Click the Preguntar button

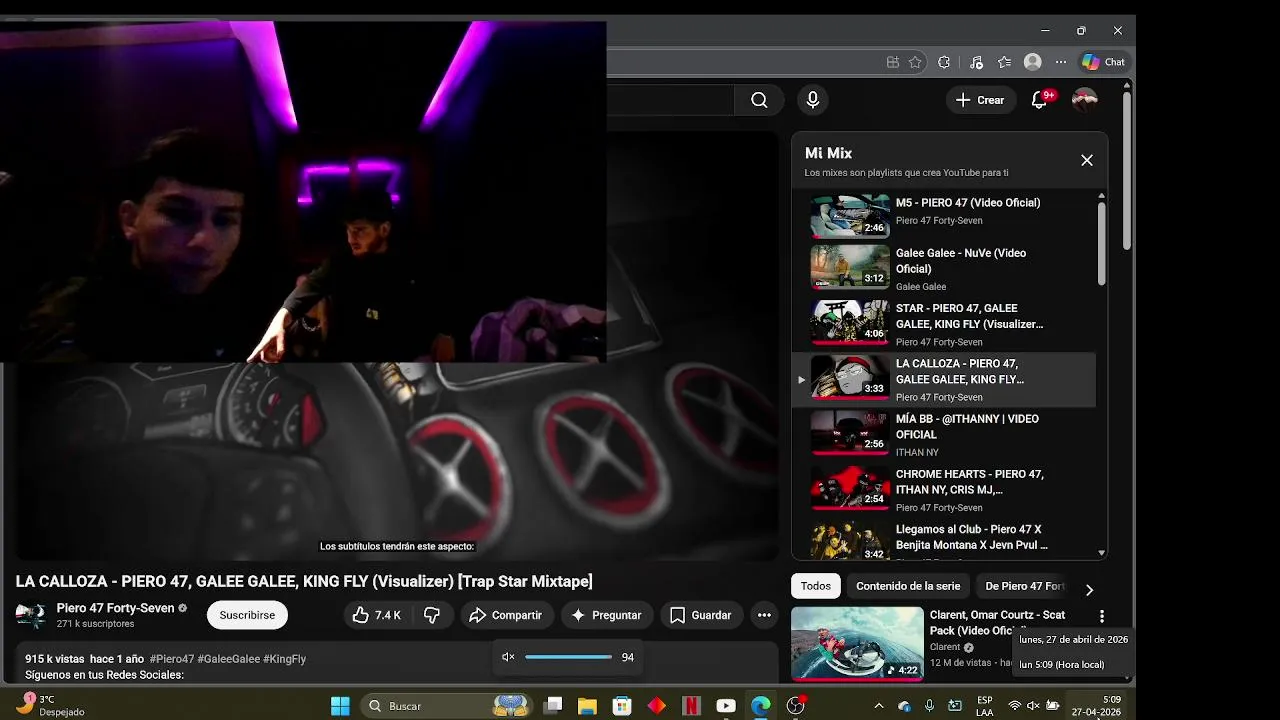607,615
